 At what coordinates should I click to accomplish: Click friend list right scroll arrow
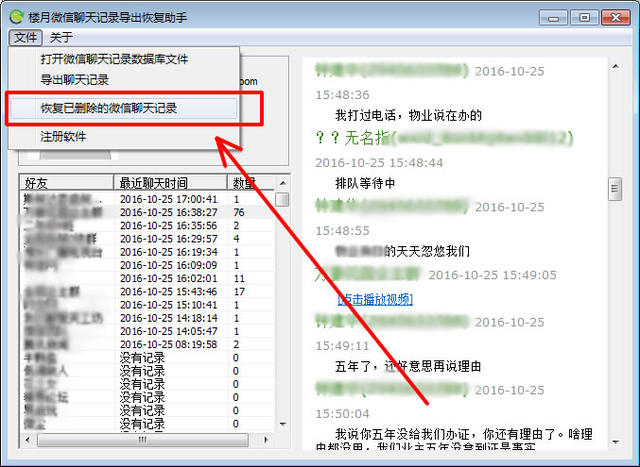[x=266, y=440]
